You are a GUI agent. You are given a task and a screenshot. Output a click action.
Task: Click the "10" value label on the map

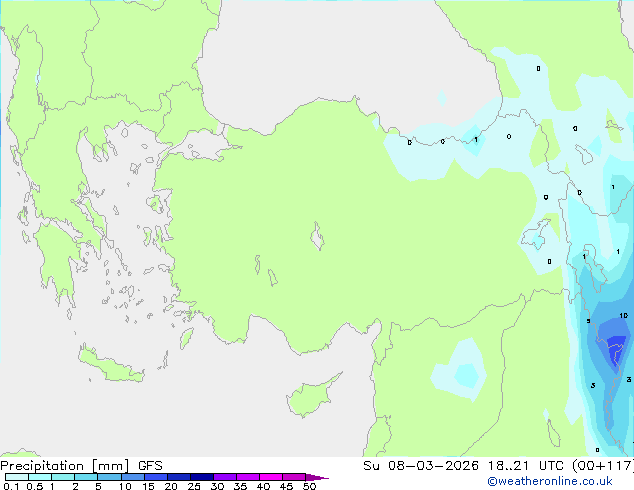click(623, 315)
